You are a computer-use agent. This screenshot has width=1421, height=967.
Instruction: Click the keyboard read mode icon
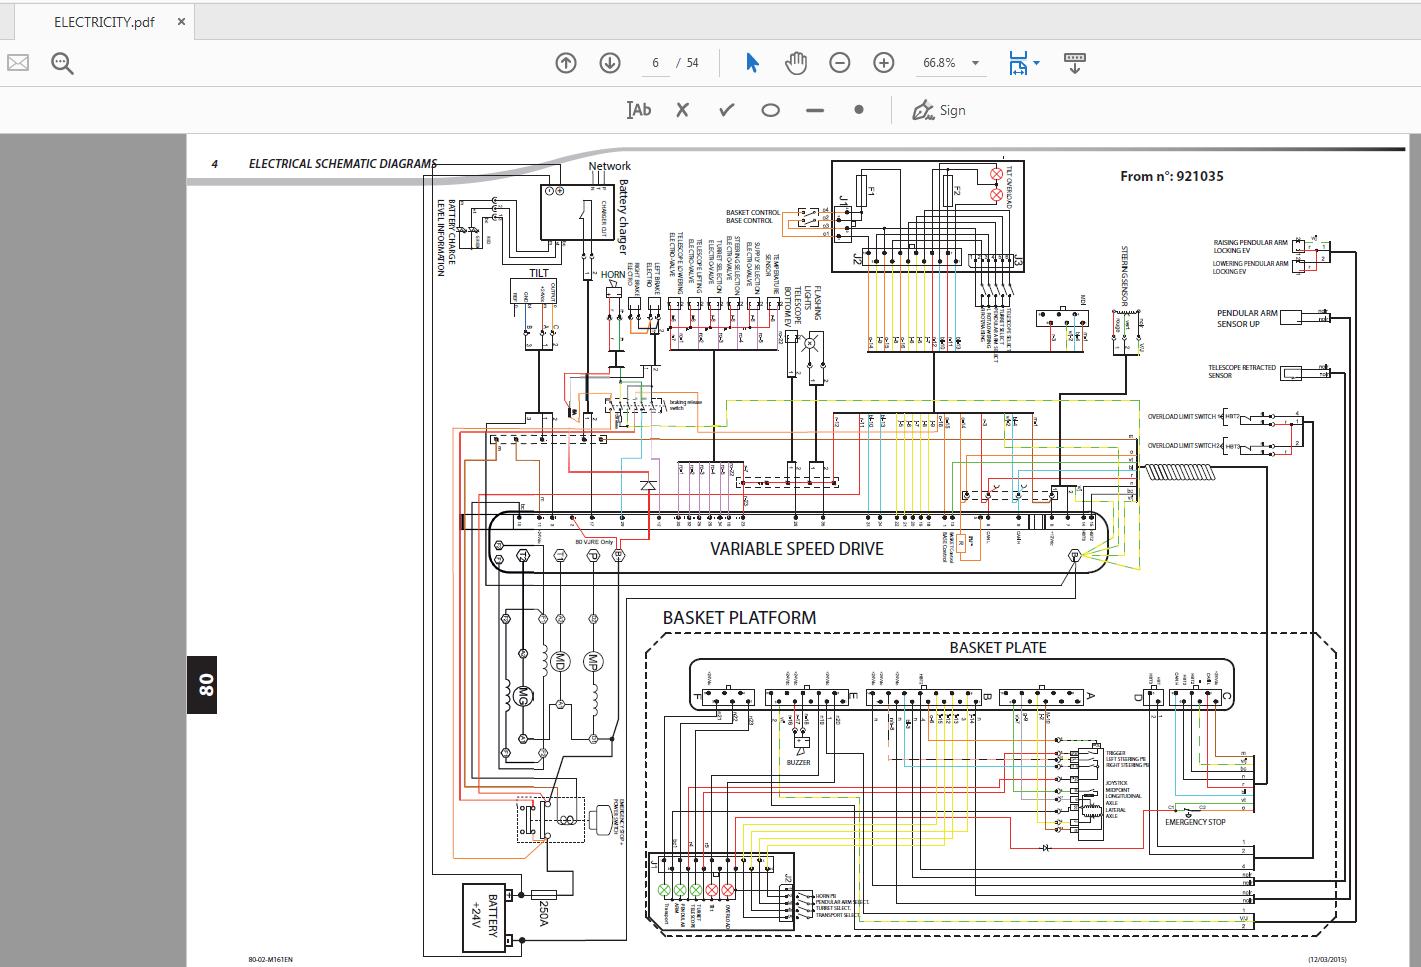pyautogui.click(x=1075, y=63)
